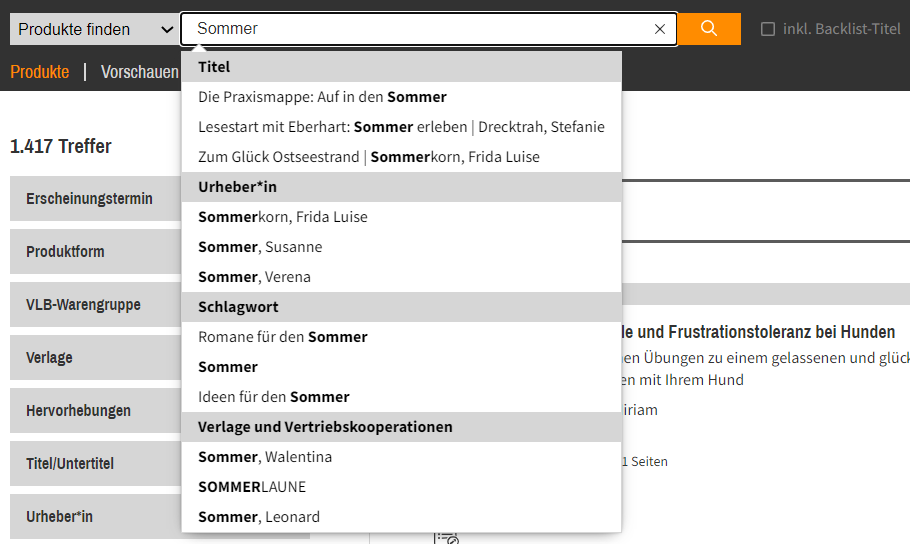Switch to the Produkte tab
The width and height of the screenshot is (910, 544).
click(39, 72)
